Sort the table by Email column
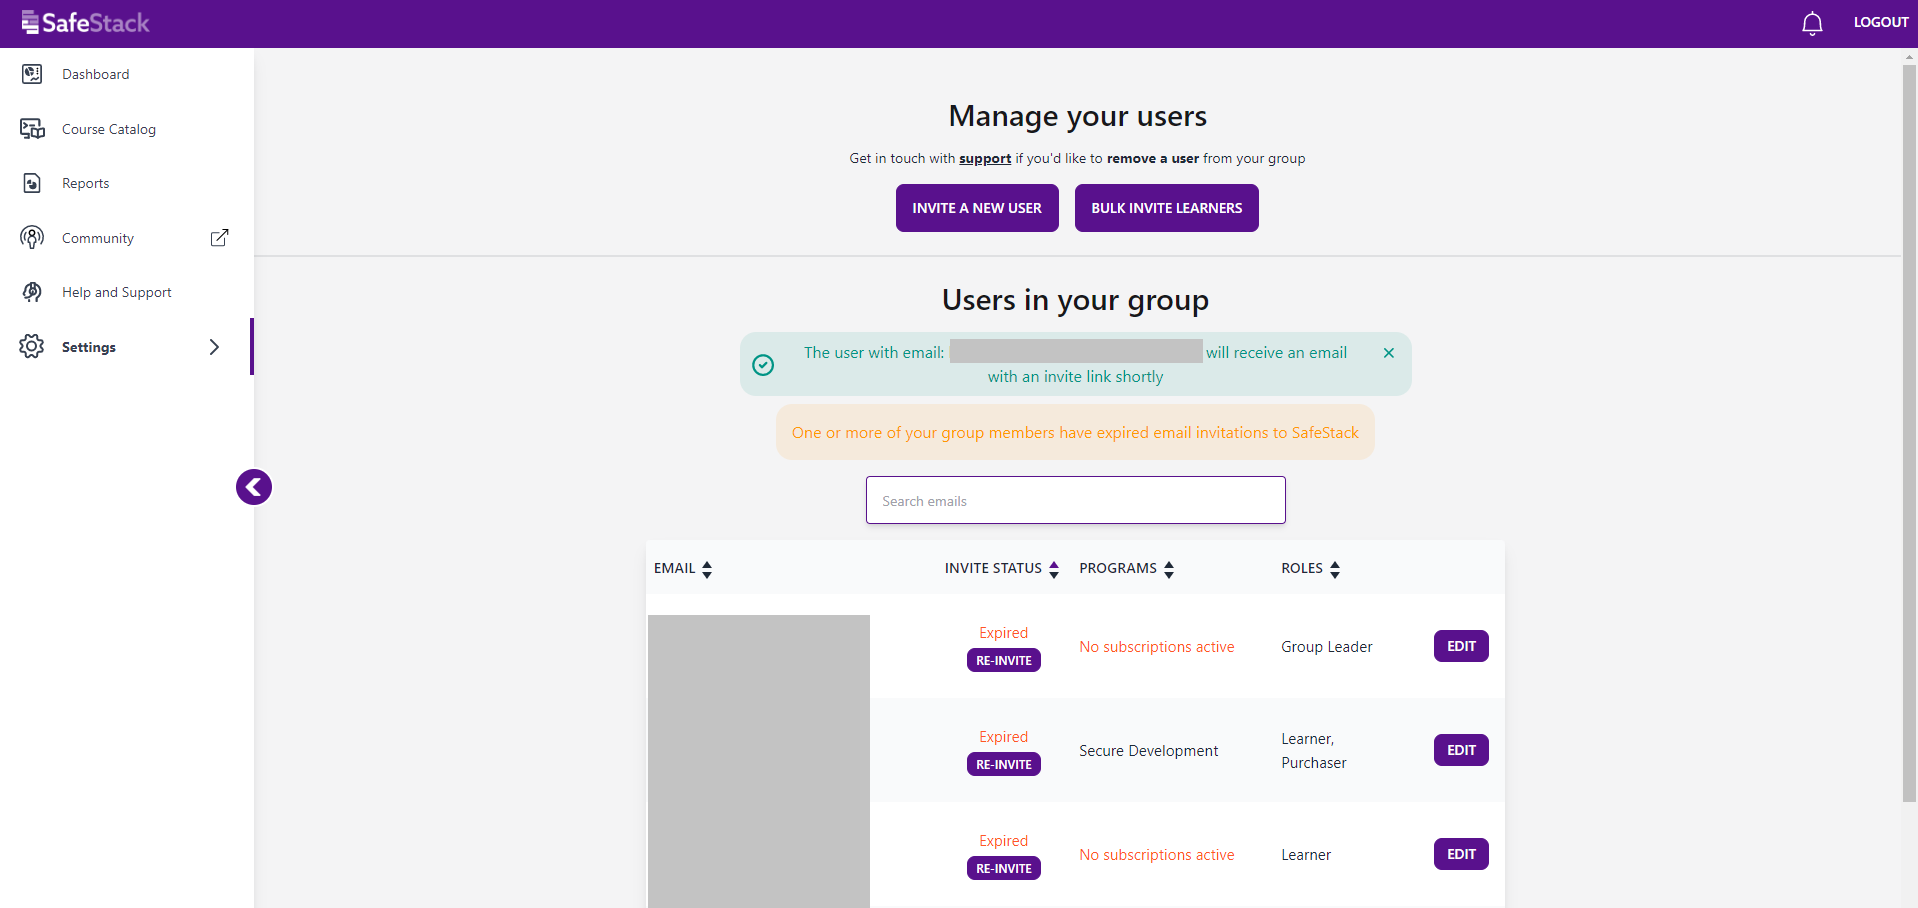 (707, 569)
